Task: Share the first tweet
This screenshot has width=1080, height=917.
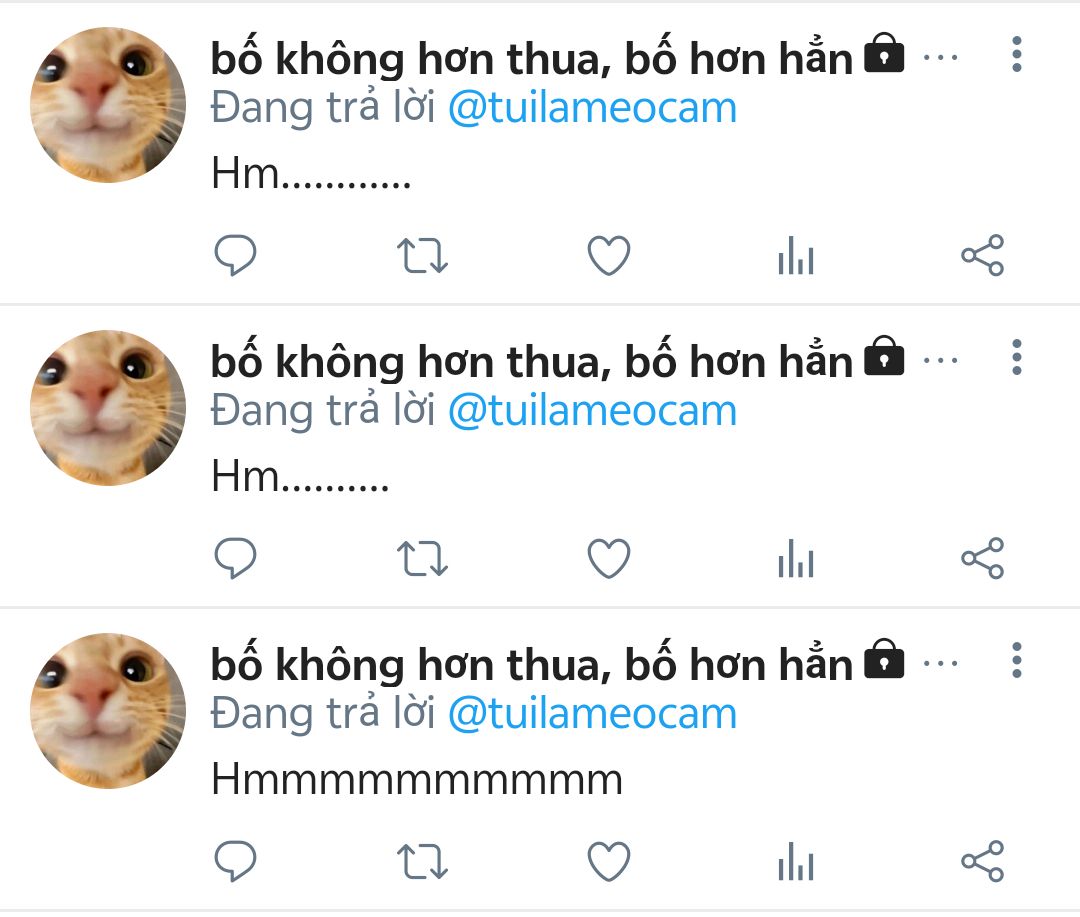Action: click(983, 256)
